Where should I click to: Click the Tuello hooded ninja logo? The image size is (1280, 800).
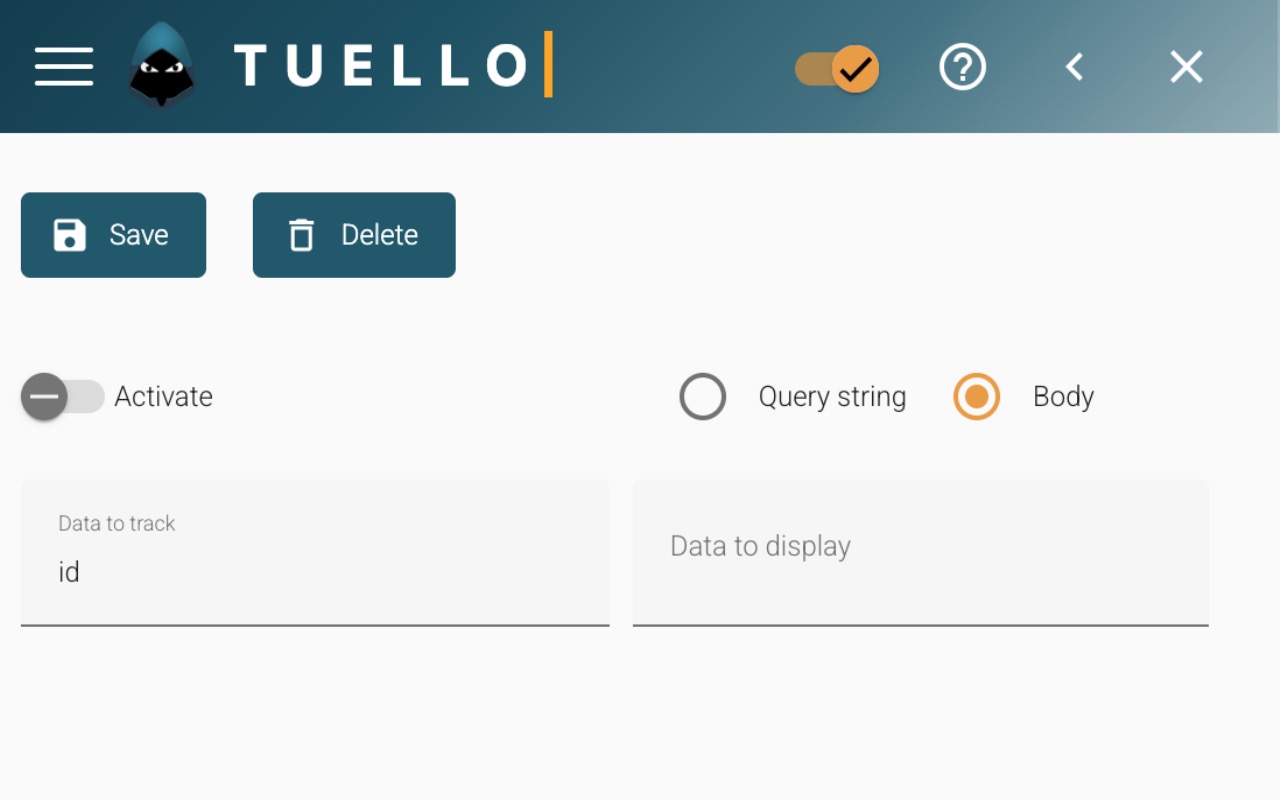tap(161, 66)
